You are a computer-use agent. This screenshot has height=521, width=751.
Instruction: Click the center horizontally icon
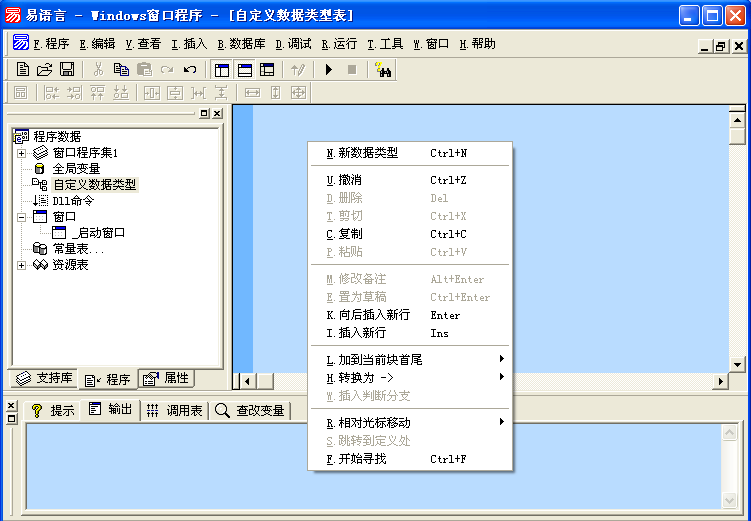coord(152,92)
